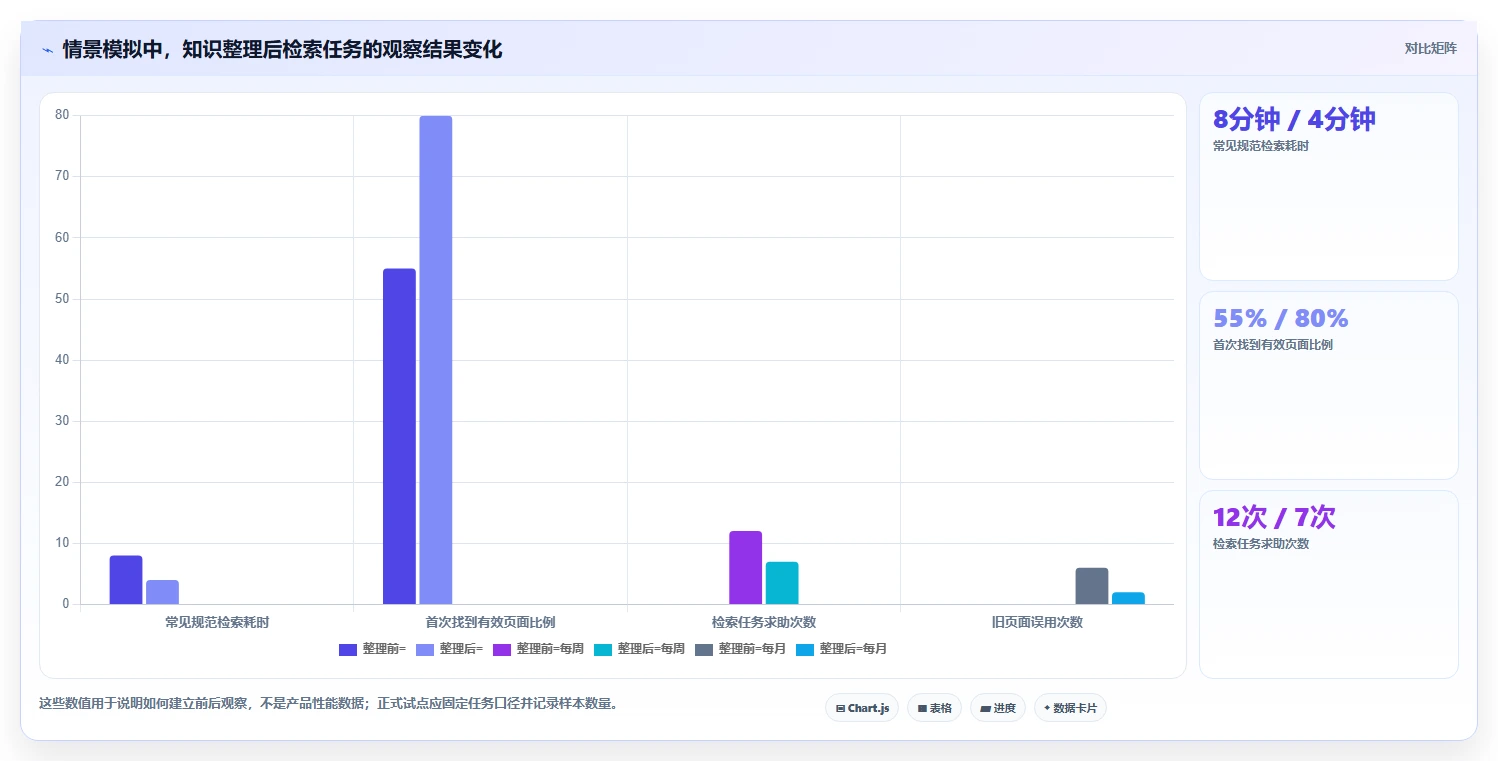Screen dimensions: 1498x761
Task: Click the blue bar for 旧页面误用次数
Action: [x=1128, y=598]
